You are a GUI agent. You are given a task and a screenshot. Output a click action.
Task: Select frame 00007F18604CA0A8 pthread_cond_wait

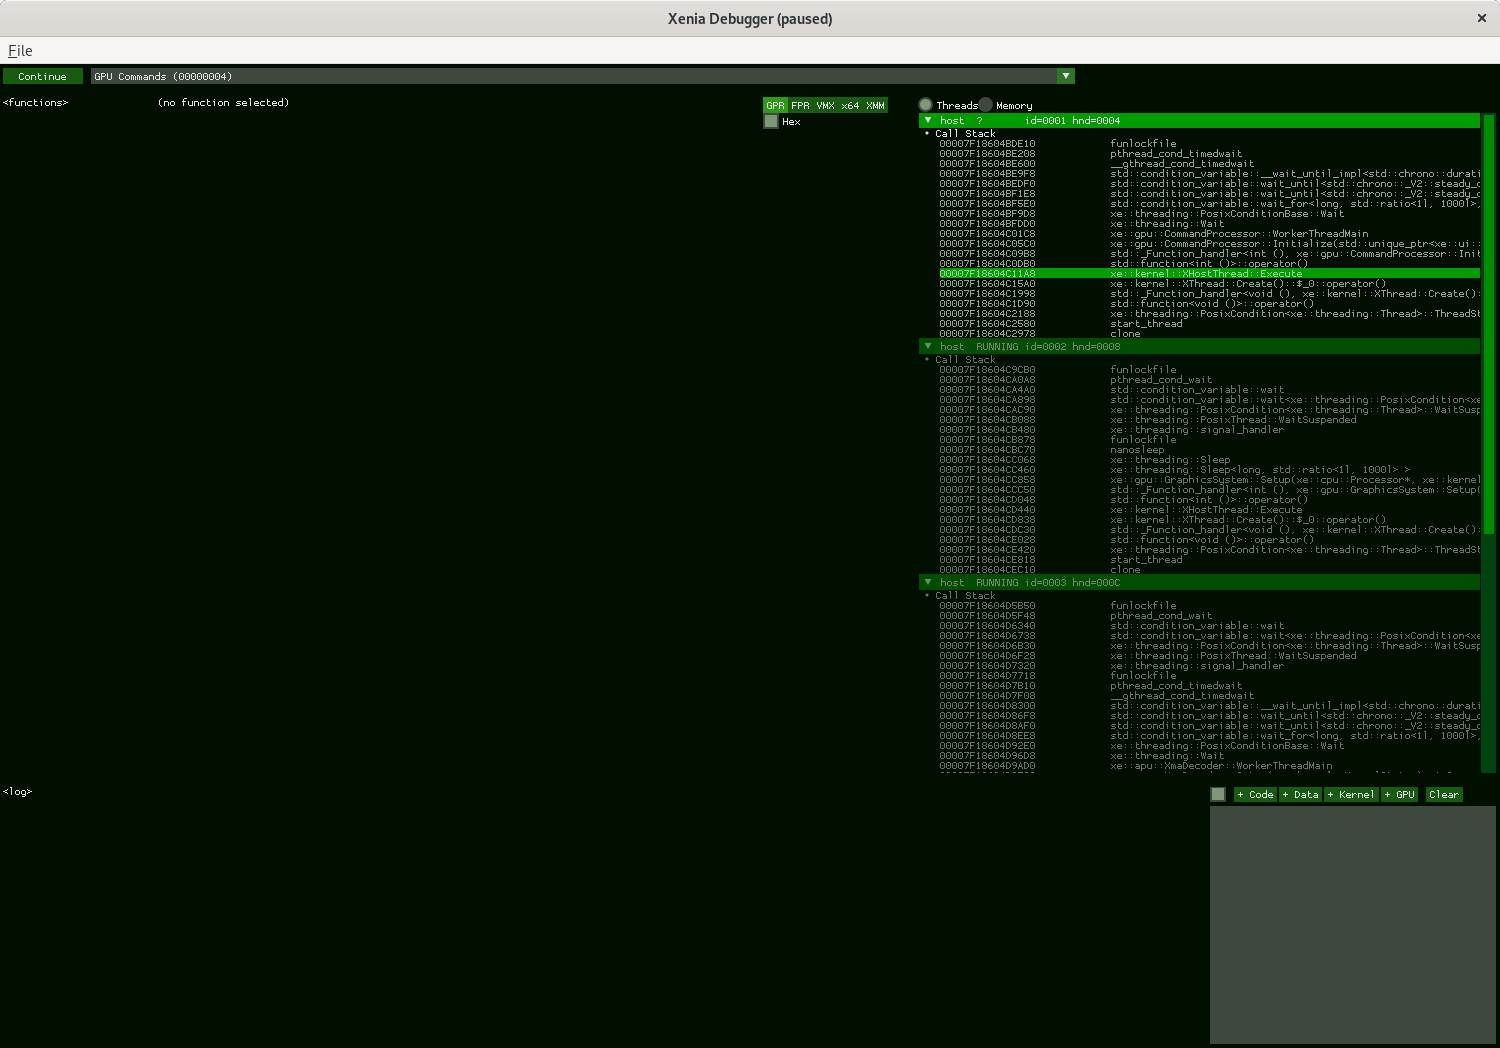pyautogui.click(x=1209, y=379)
